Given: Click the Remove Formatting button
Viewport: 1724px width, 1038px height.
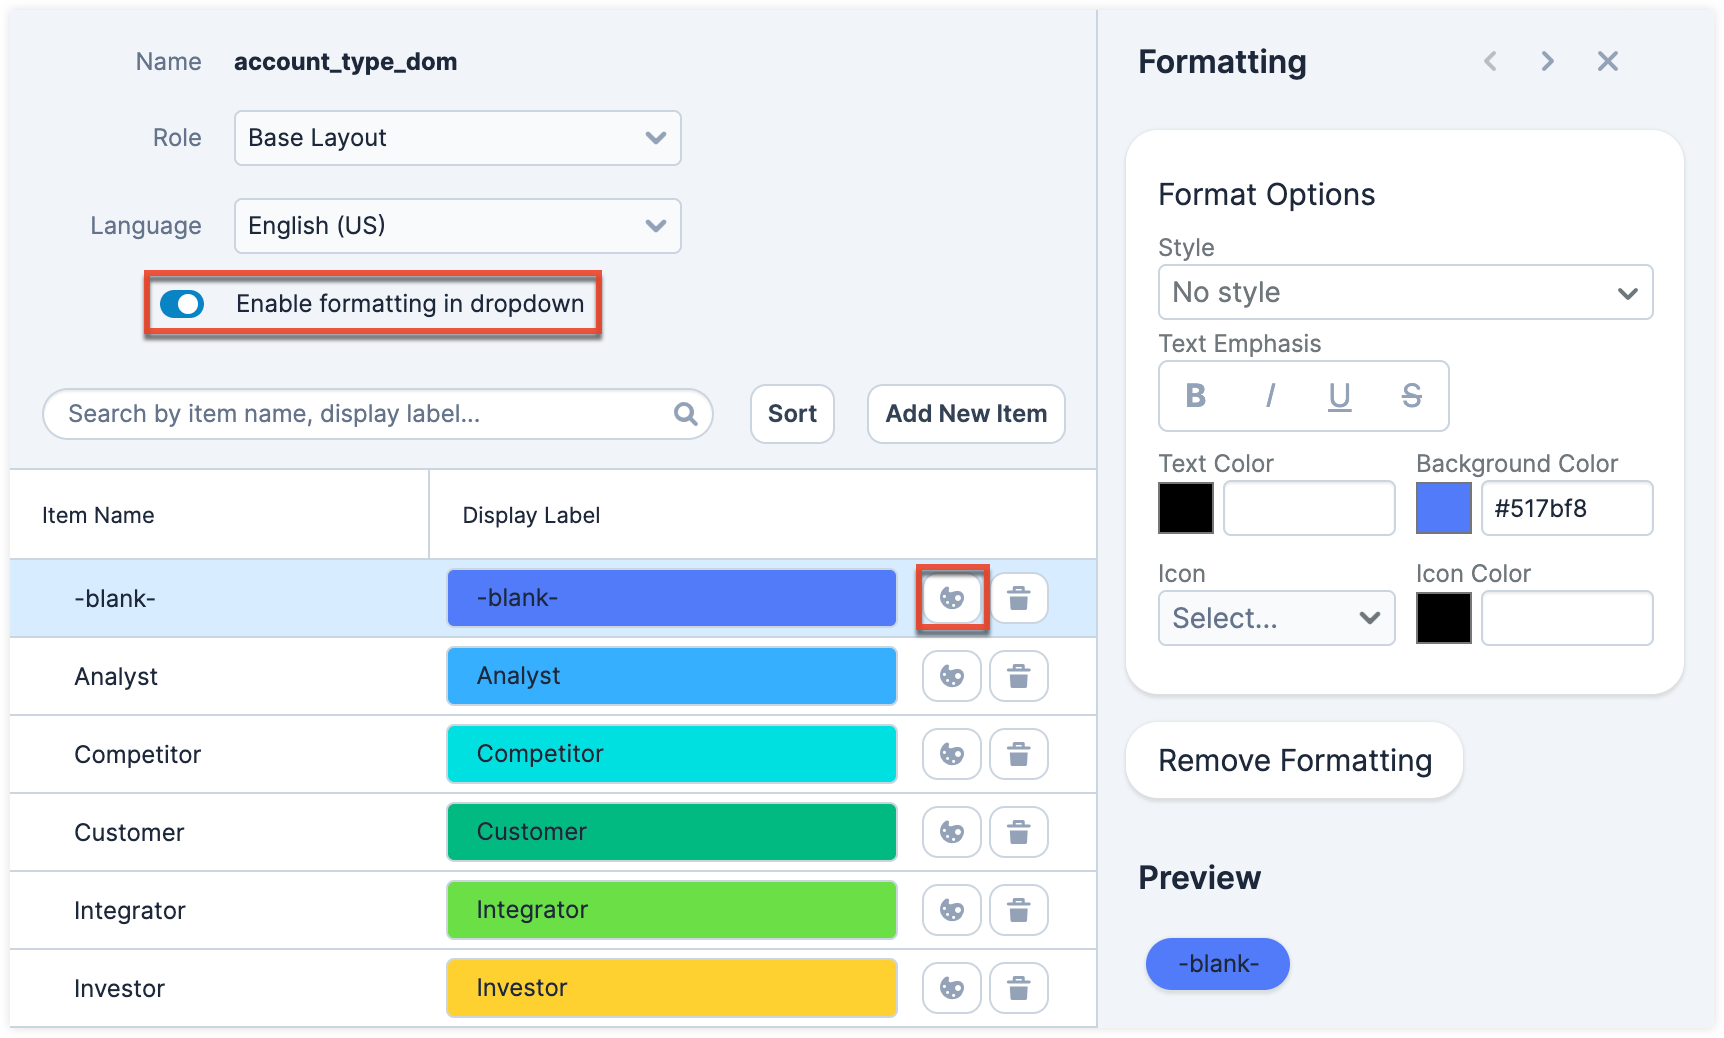Looking at the screenshot, I should point(1294,761).
